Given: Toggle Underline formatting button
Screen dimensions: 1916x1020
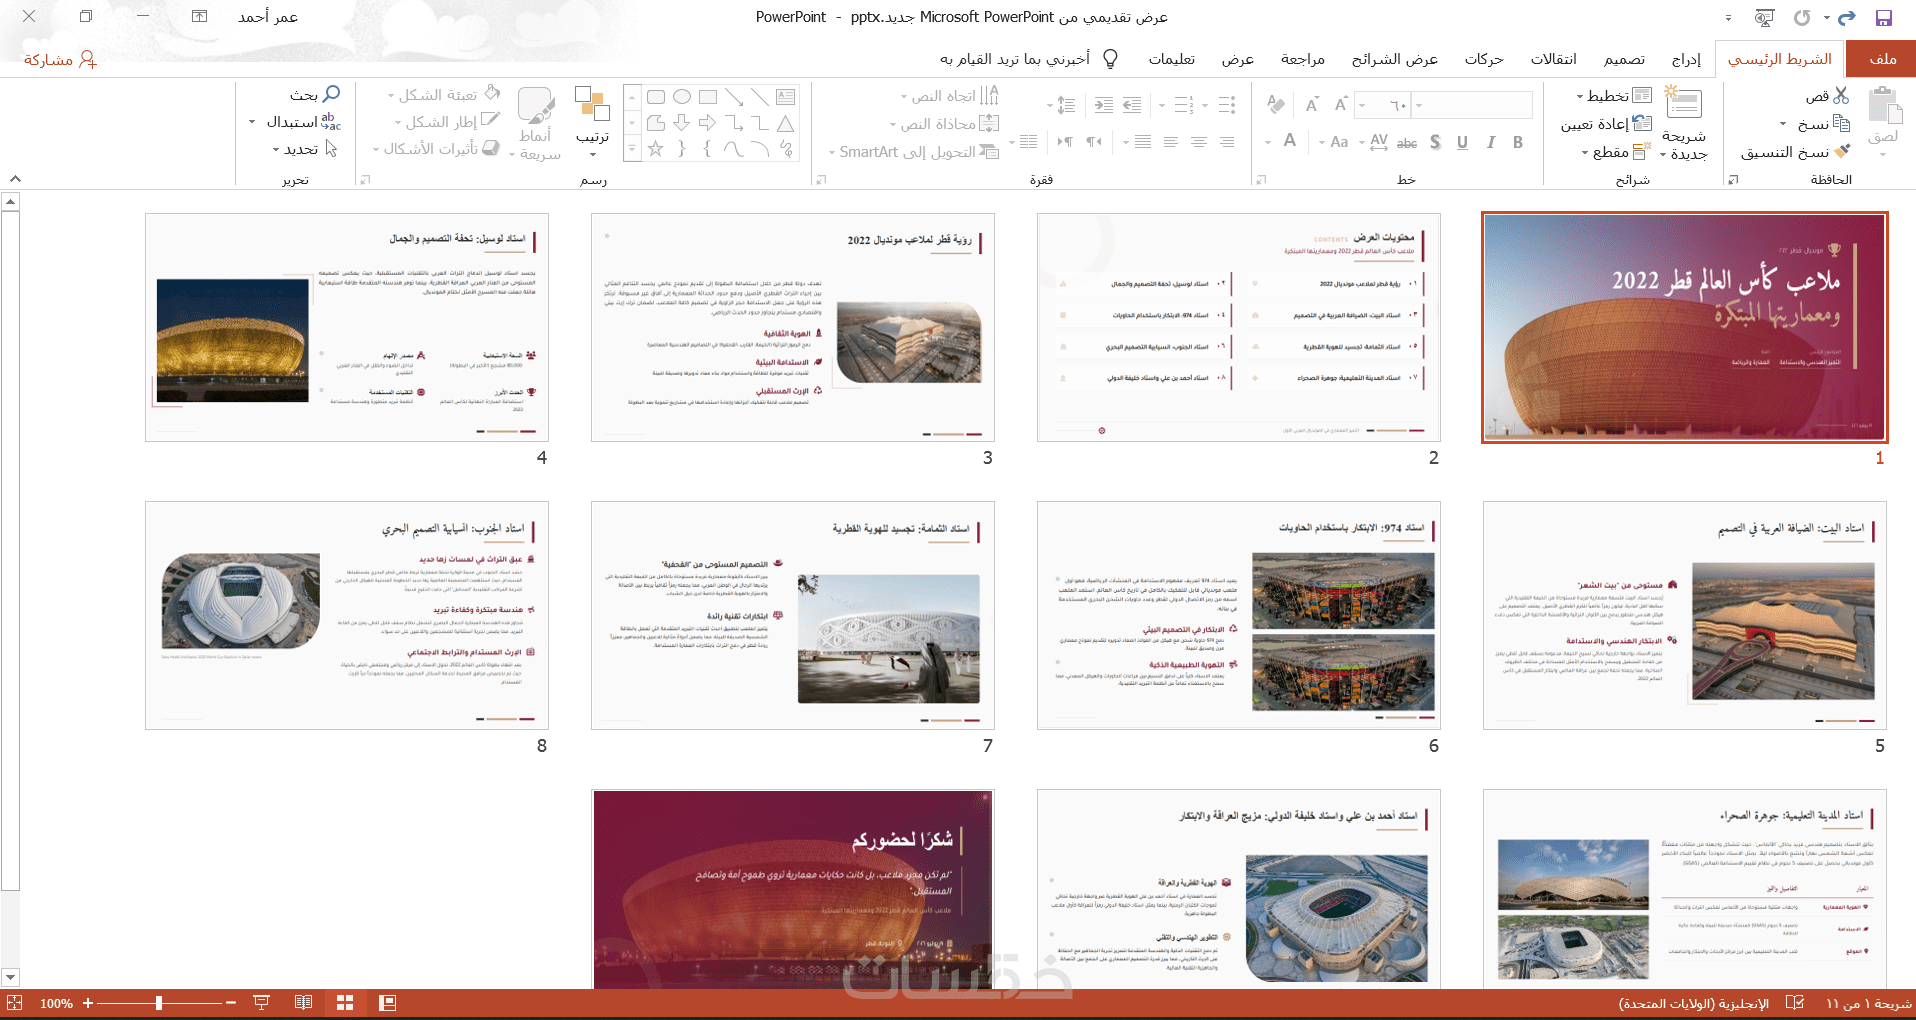Looking at the screenshot, I should [1463, 142].
